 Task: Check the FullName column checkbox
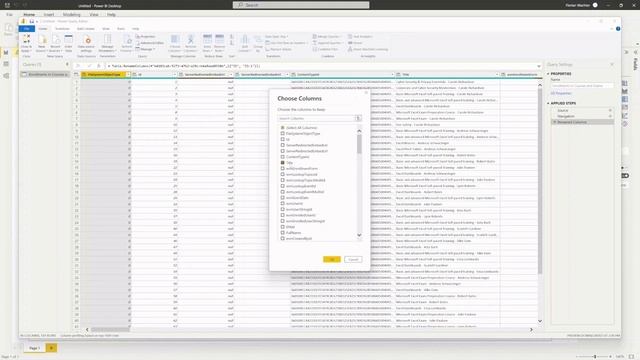[282, 233]
